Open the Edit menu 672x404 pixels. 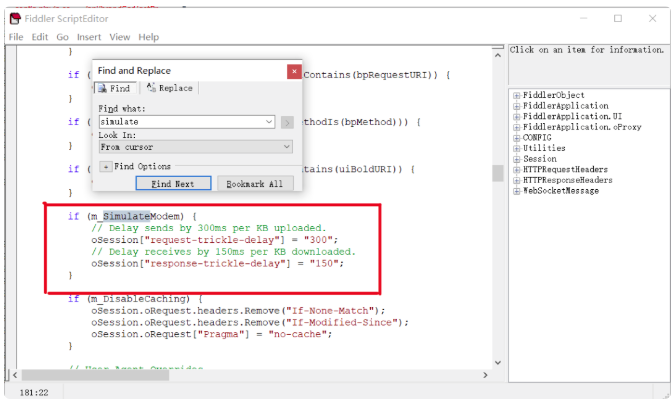coord(39,37)
